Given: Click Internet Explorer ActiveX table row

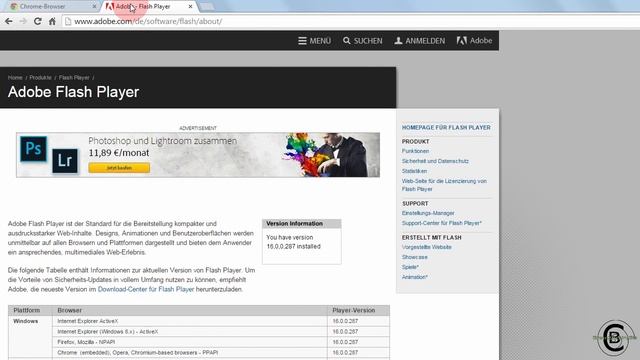Looking at the screenshot, I should 220,321.
